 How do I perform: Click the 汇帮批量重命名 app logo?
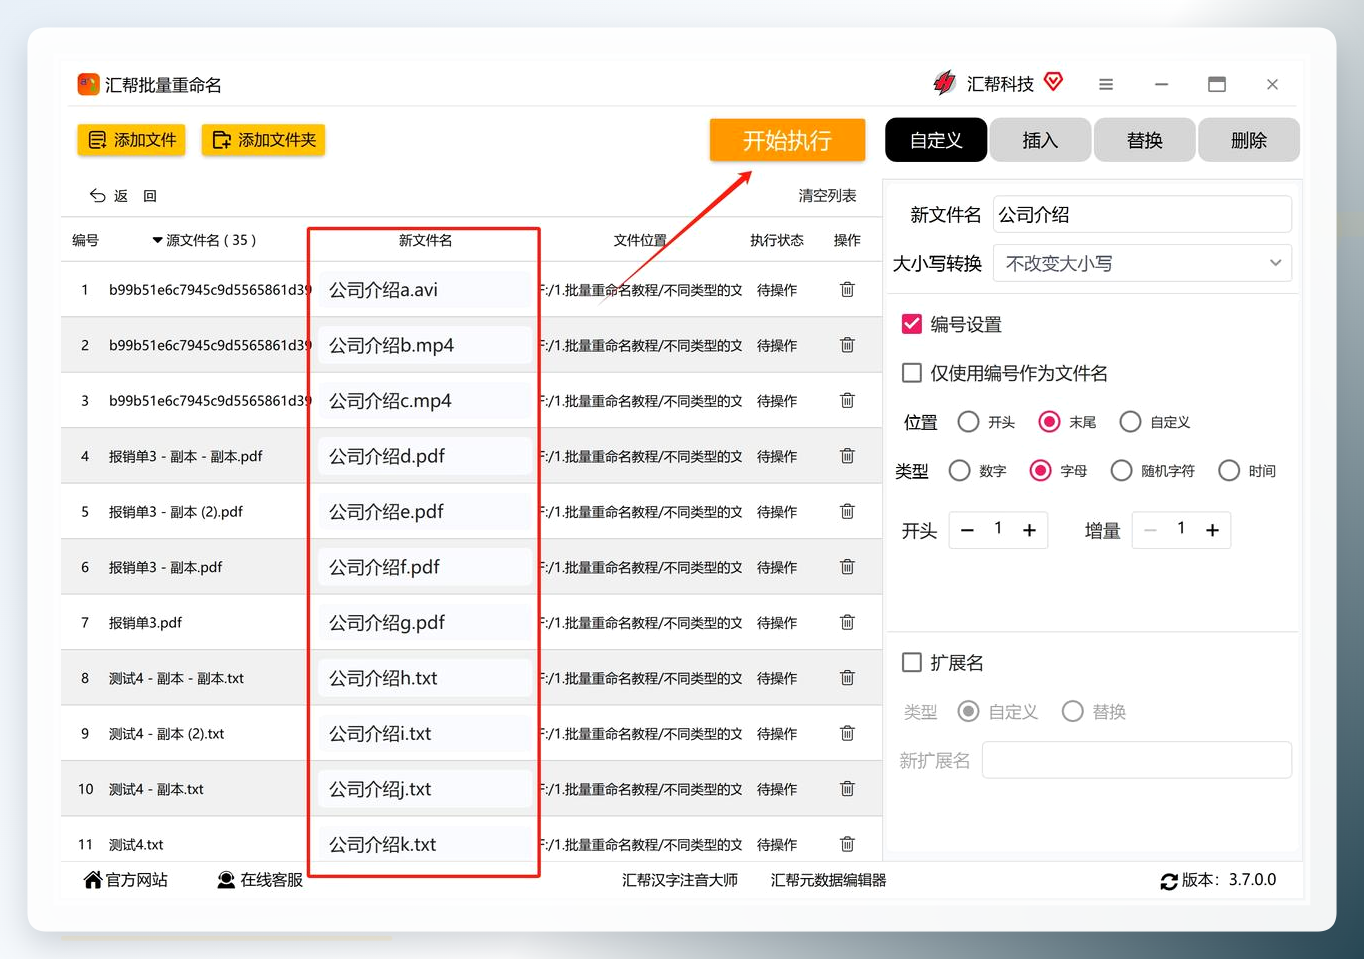88,84
